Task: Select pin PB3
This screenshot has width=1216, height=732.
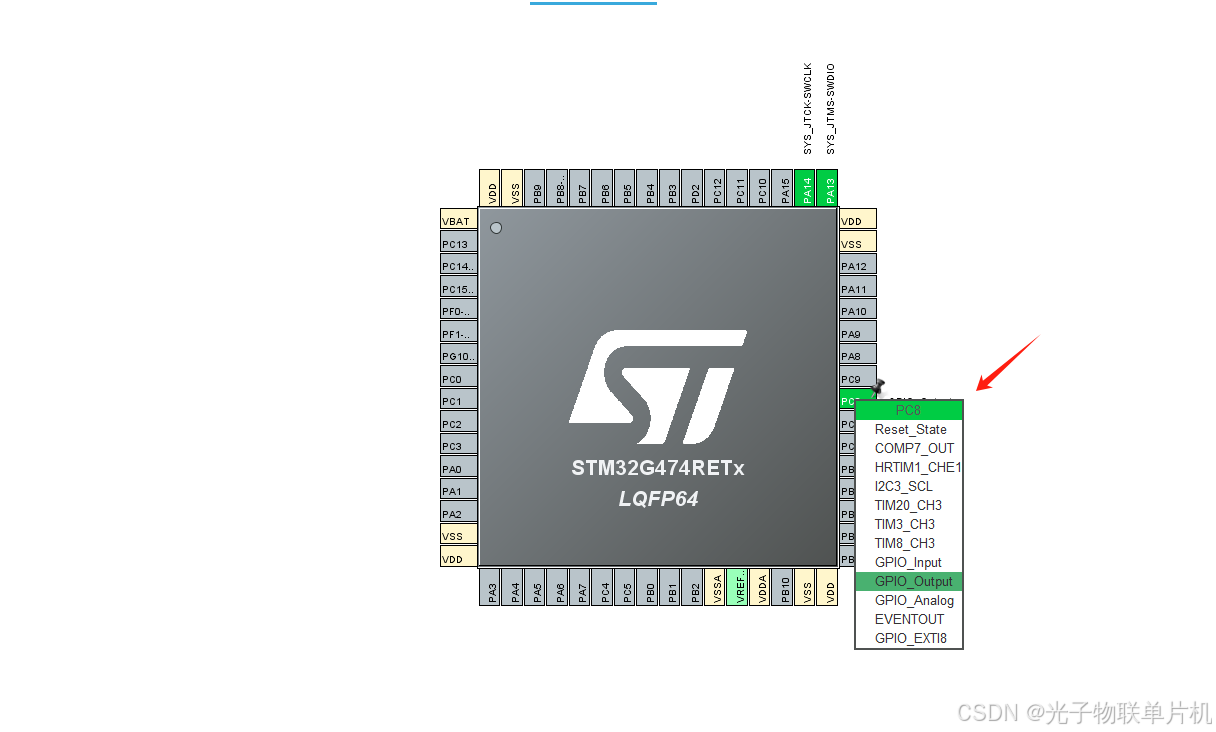Action: point(671,188)
